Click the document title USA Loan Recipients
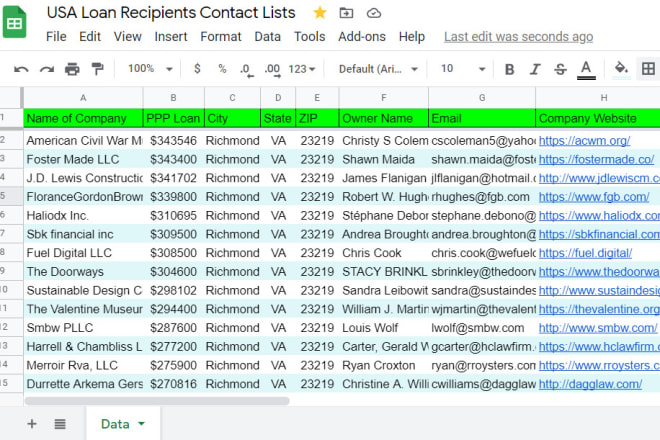660x440 pixels. point(171,13)
